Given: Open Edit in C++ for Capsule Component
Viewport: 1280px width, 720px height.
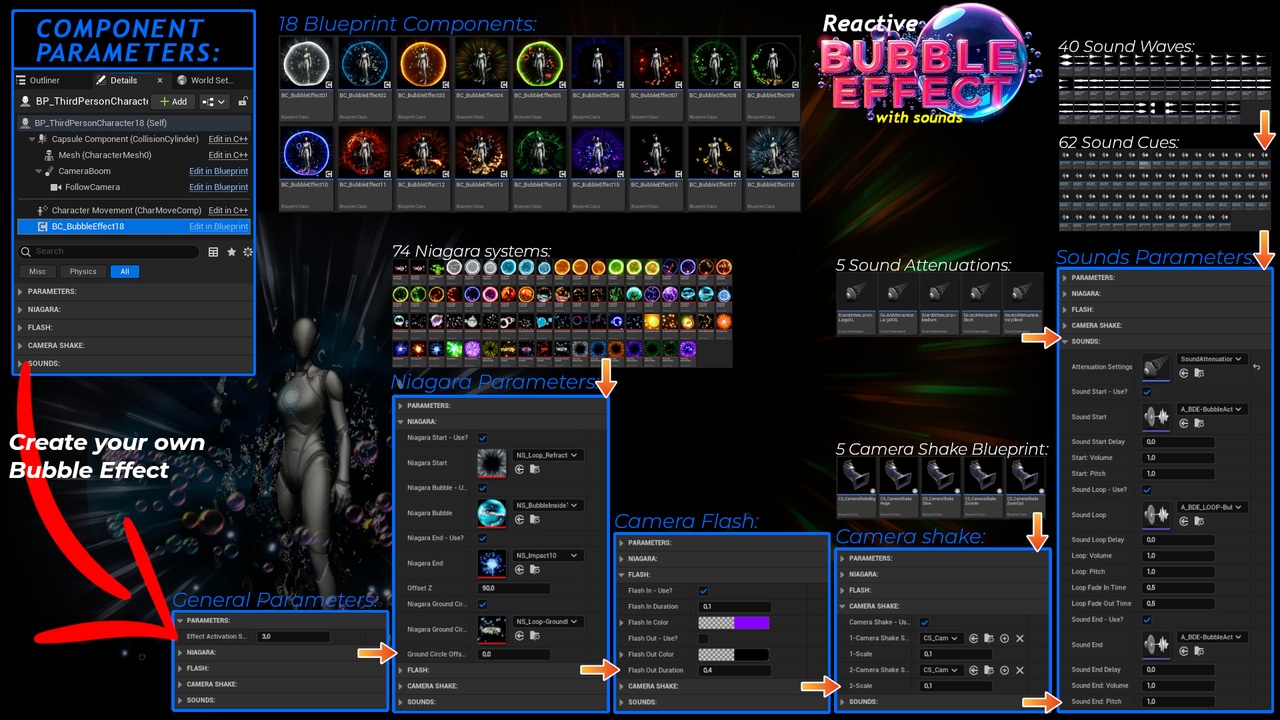Looking at the screenshot, I should point(228,139).
